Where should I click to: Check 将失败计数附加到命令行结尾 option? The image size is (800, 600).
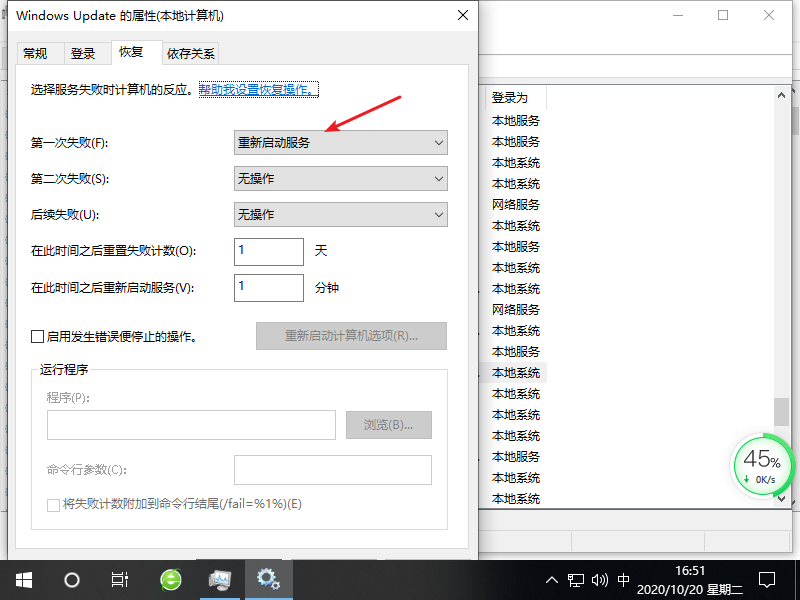[54, 506]
